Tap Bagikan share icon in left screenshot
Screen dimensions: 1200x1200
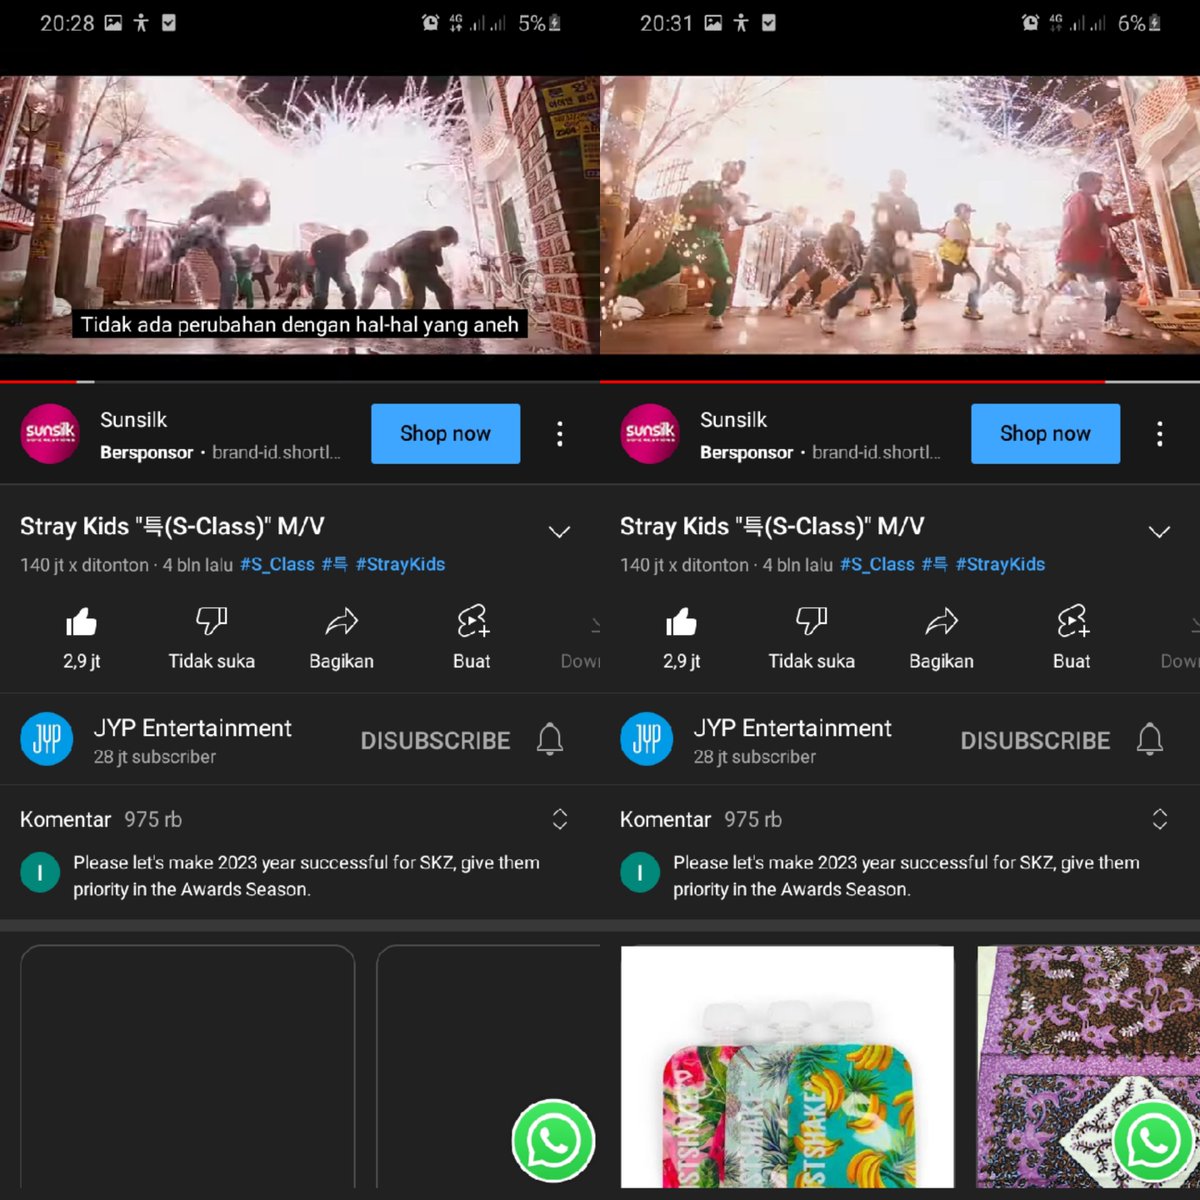pos(341,622)
